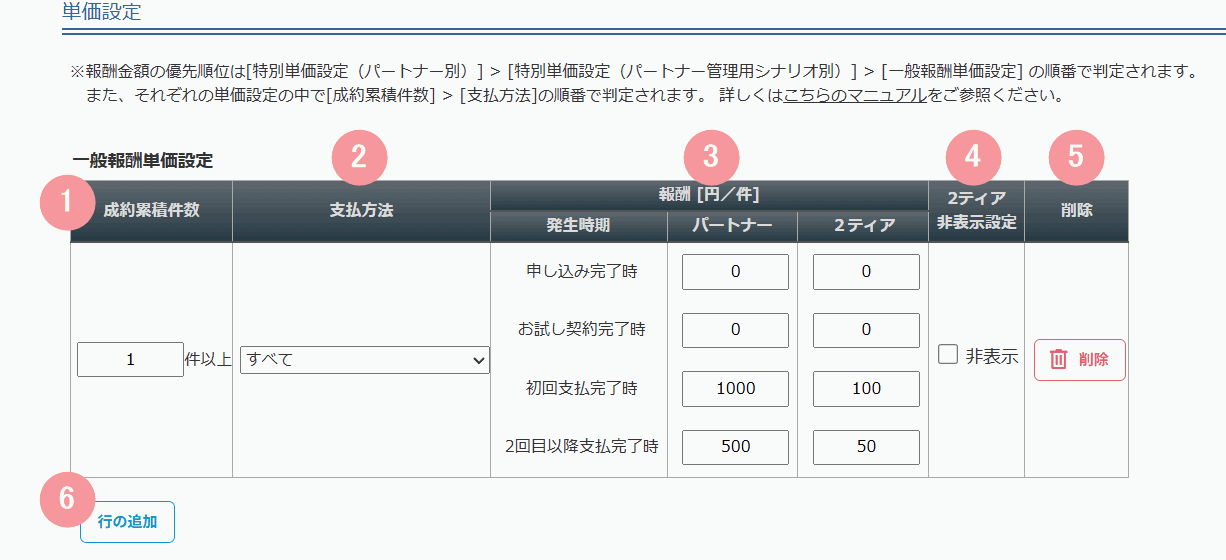Click partner reward field for 2回目以降支払完了時
1226x560 pixels.
click(735, 447)
